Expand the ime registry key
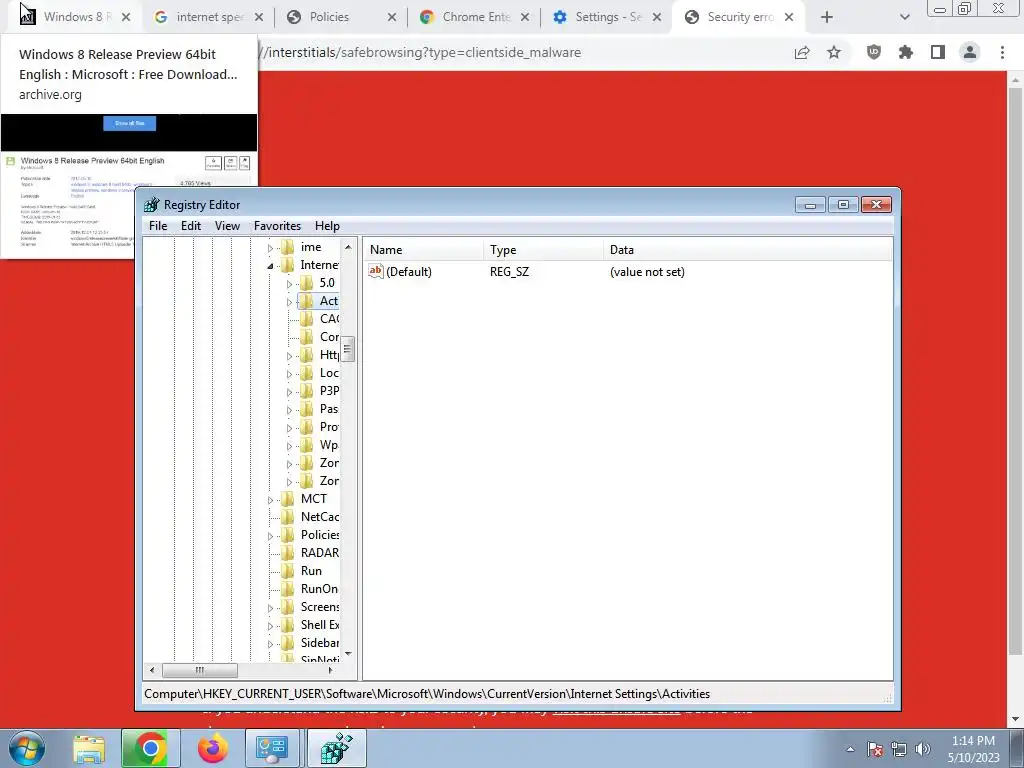Image resolution: width=1024 pixels, height=768 pixels. [x=270, y=248]
